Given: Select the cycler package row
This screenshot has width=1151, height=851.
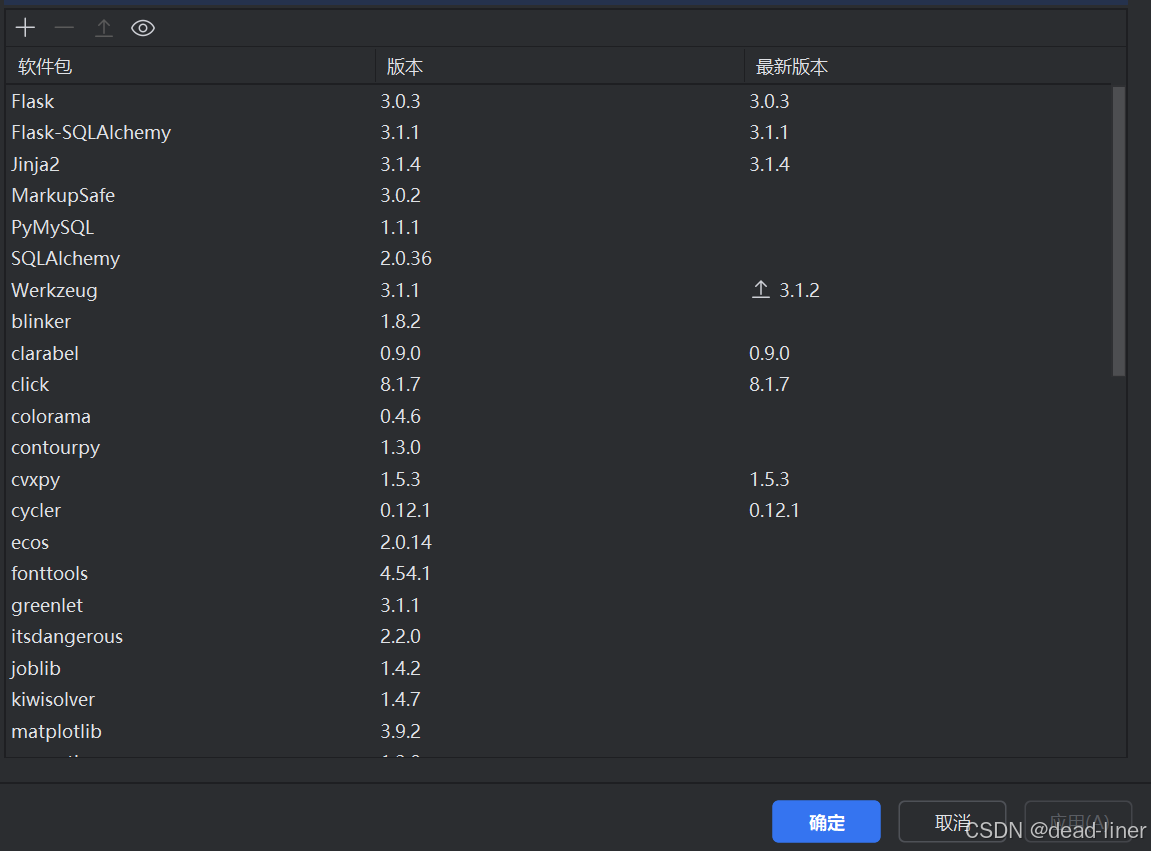Looking at the screenshot, I should [x=559, y=510].
